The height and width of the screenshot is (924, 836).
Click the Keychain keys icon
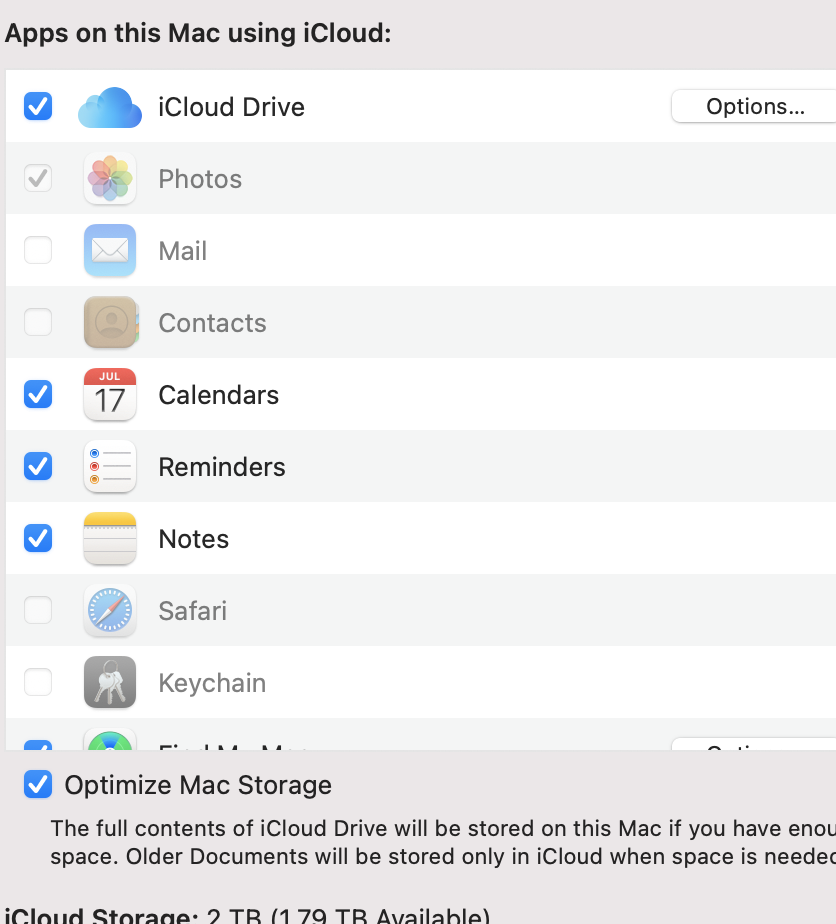coord(110,683)
